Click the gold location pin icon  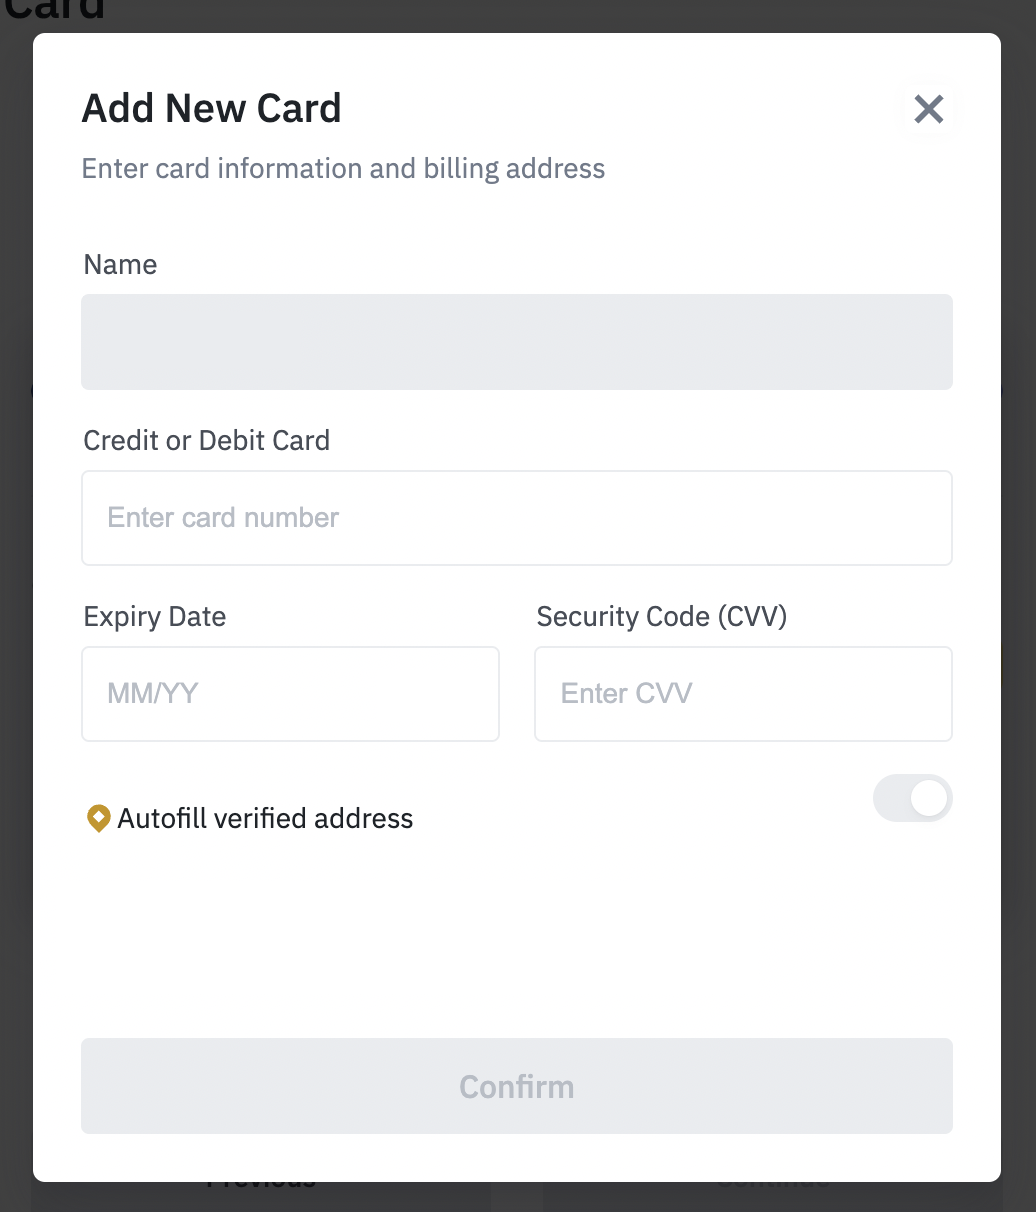click(x=98, y=818)
